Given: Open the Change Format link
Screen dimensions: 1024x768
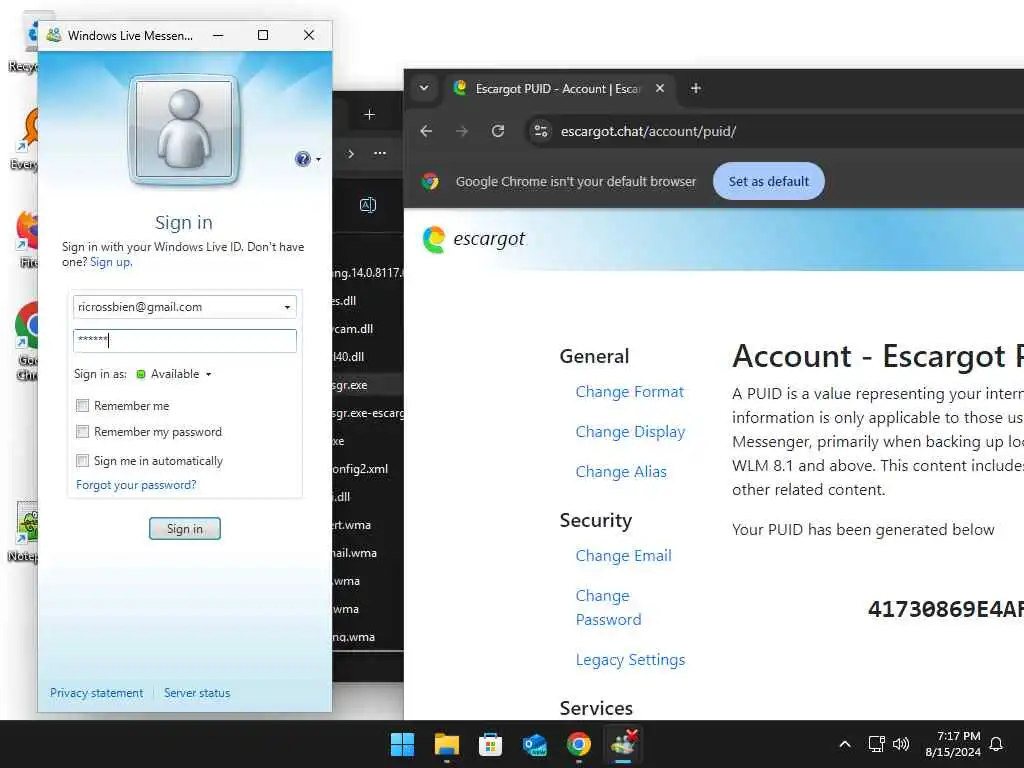Looking at the screenshot, I should click(629, 392).
